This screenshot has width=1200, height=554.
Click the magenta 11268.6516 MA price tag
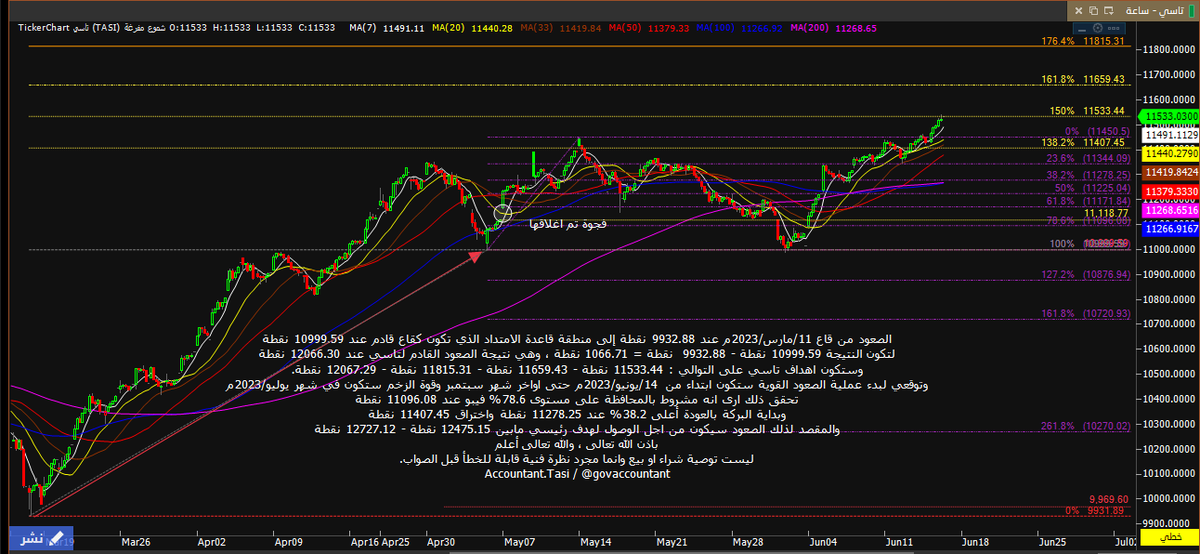(x=1172, y=210)
